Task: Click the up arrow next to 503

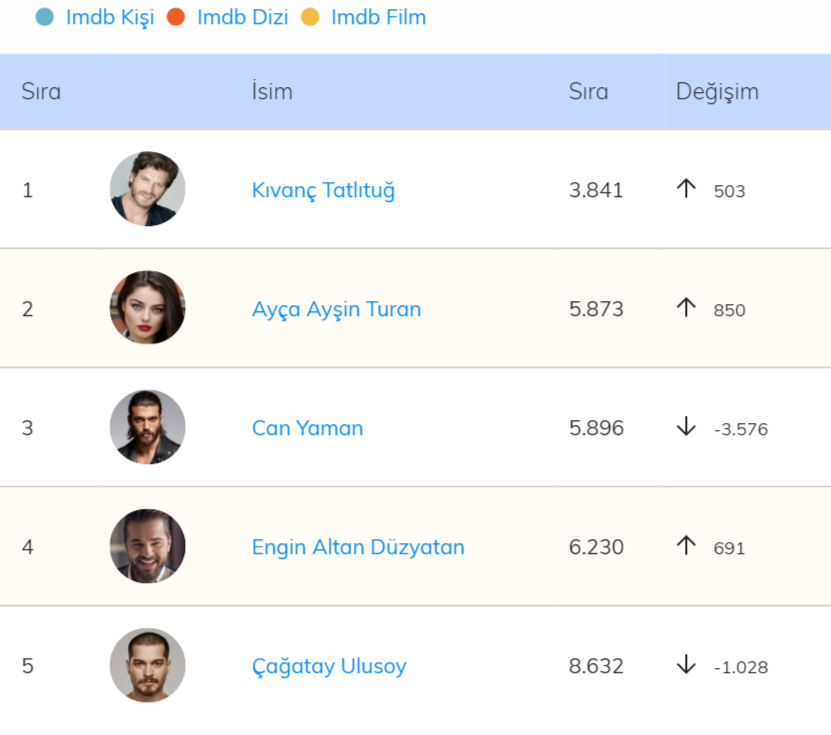Action: click(x=686, y=188)
